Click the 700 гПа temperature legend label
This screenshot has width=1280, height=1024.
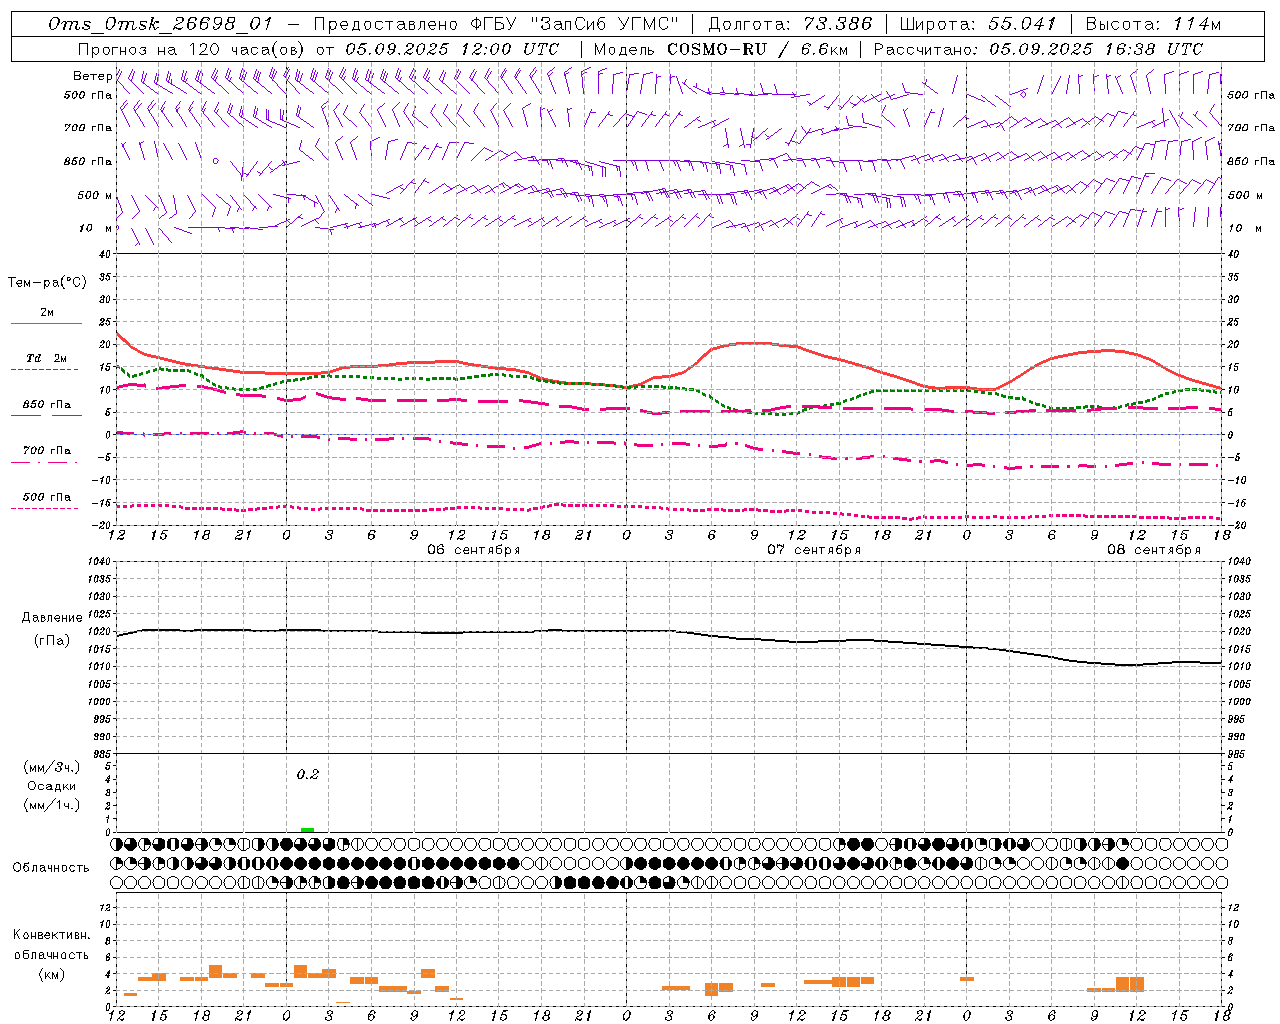click(x=47, y=450)
